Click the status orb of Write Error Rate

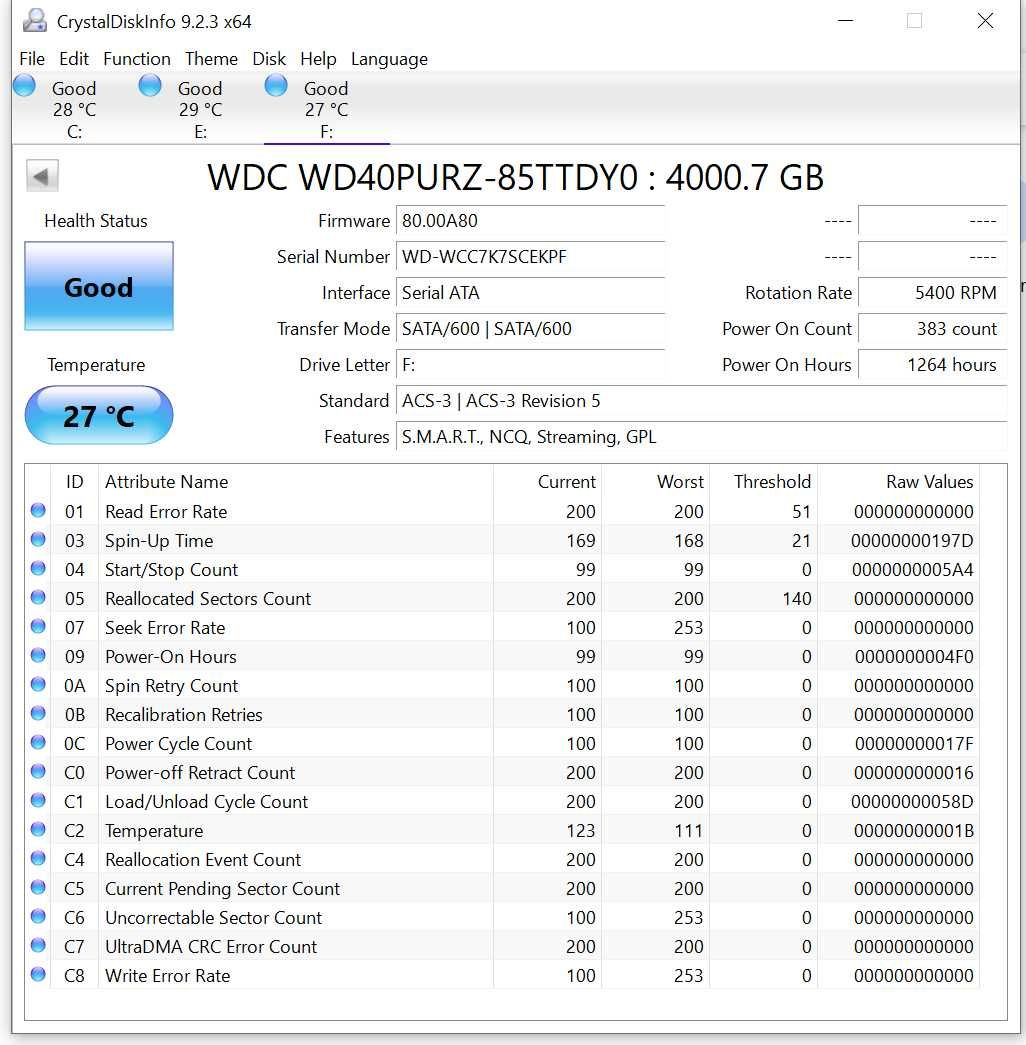point(38,974)
